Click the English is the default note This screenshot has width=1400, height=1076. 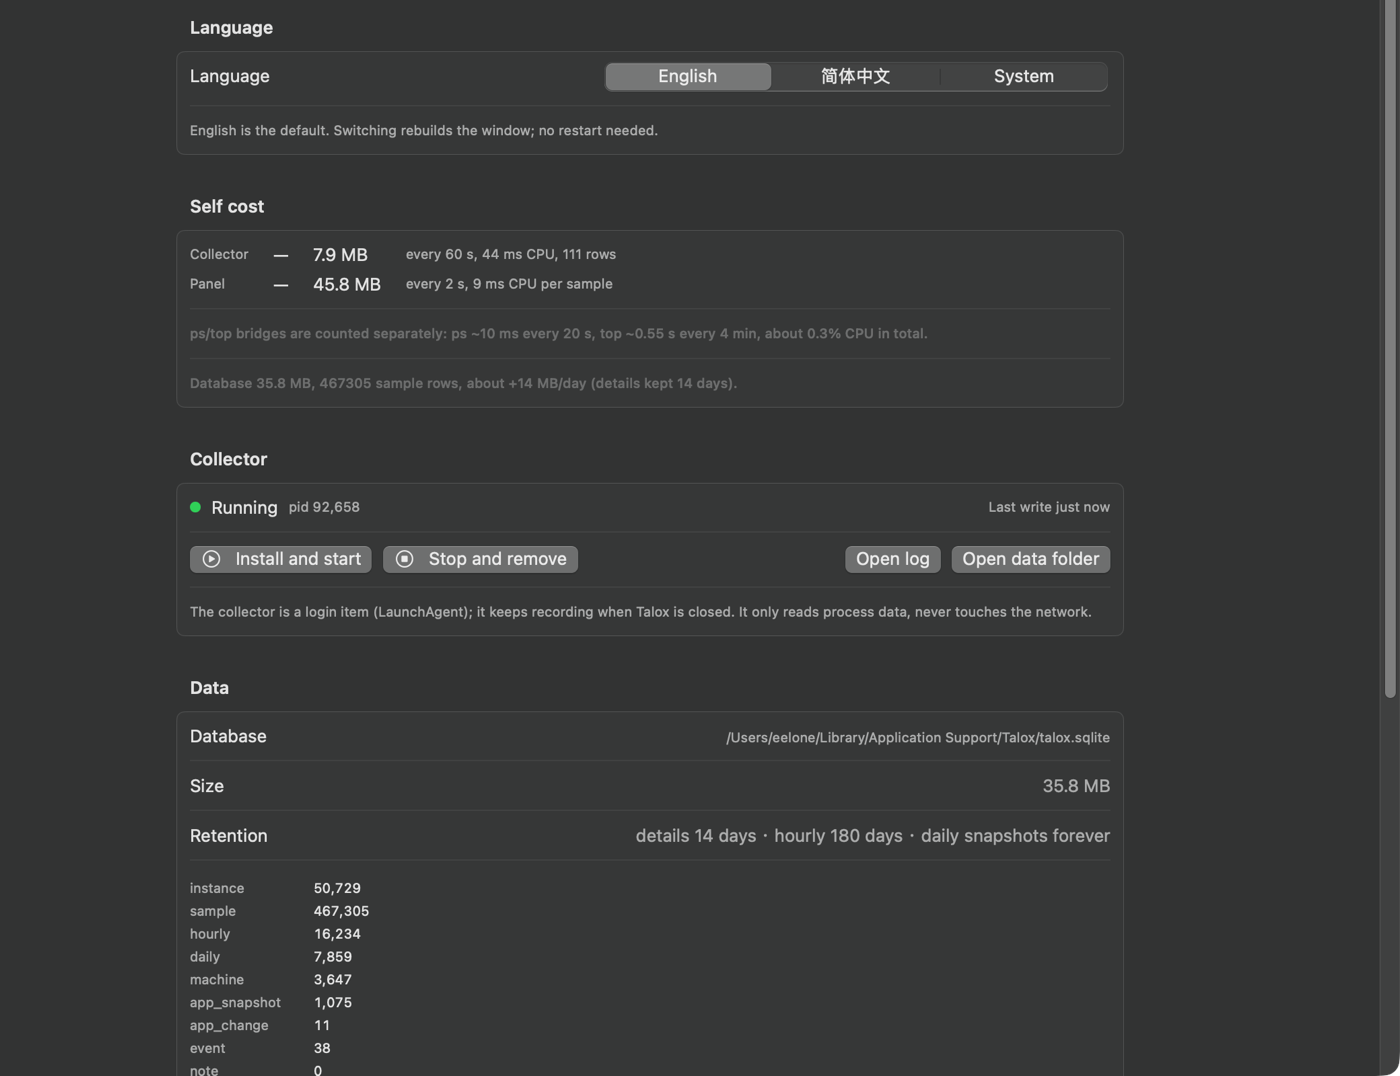424,131
